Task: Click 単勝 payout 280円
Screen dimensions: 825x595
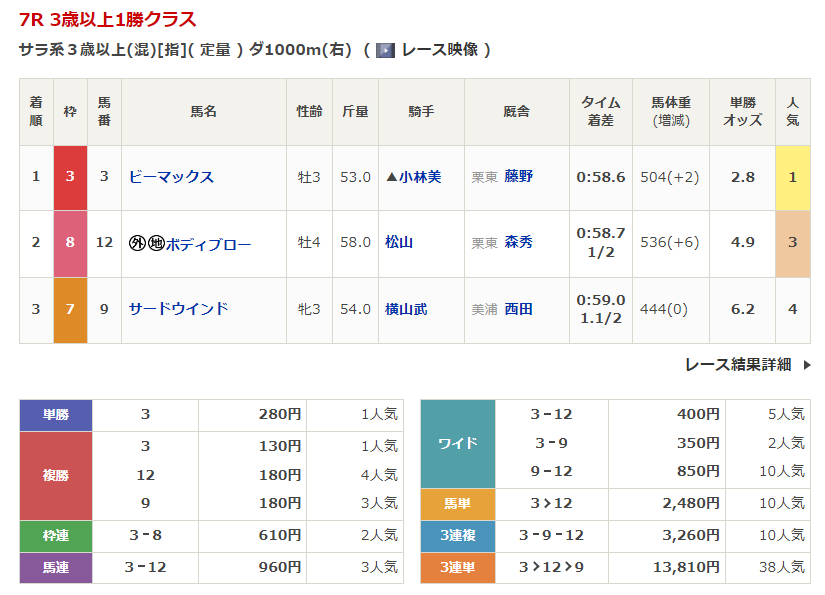Action: (x=280, y=415)
